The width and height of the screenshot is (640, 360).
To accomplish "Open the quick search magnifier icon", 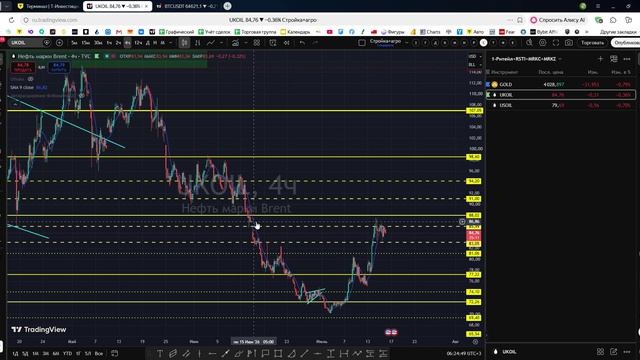I will (529, 43).
